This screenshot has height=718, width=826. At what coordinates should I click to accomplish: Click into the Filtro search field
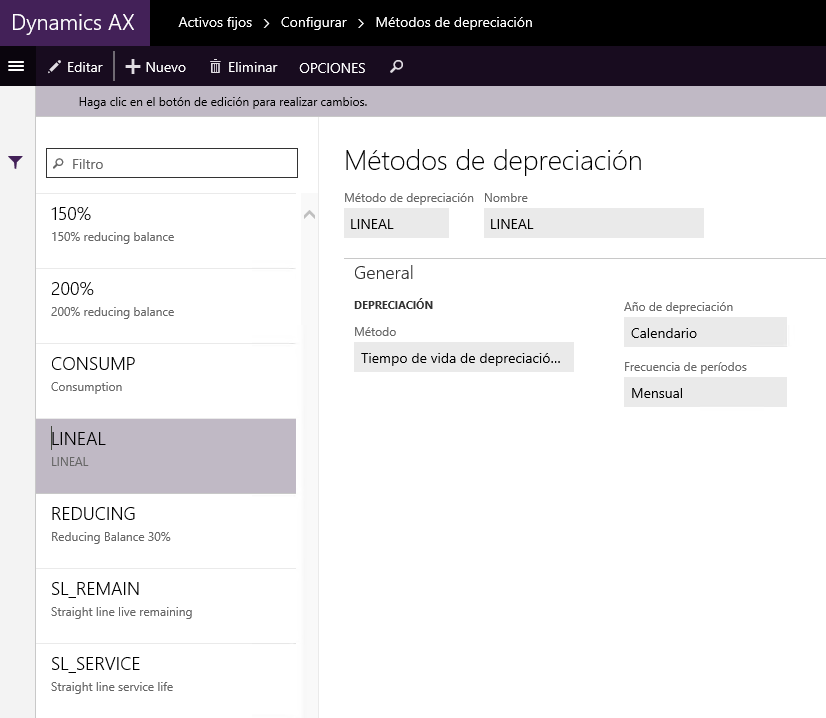pyautogui.click(x=172, y=163)
